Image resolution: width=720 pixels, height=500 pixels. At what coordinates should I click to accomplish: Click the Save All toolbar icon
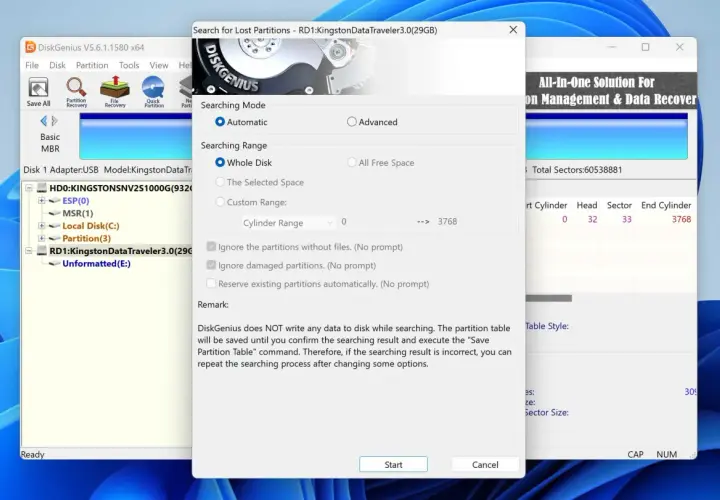[x=38, y=91]
